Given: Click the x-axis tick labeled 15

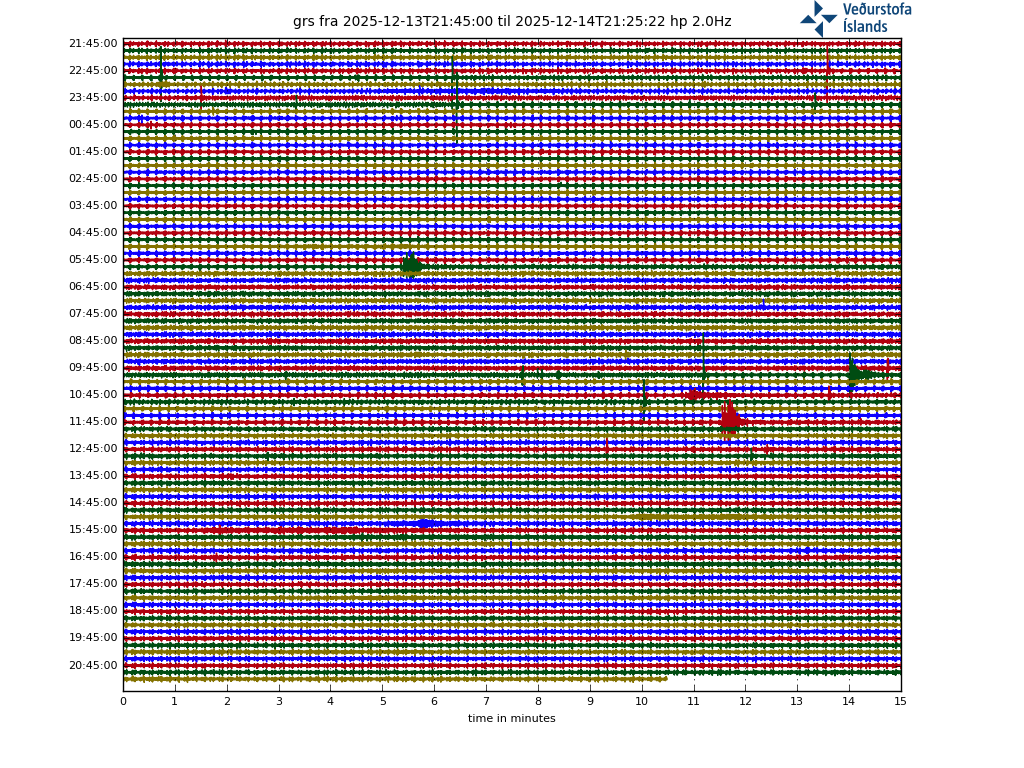Looking at the screenshot, I should click(900, 701).
